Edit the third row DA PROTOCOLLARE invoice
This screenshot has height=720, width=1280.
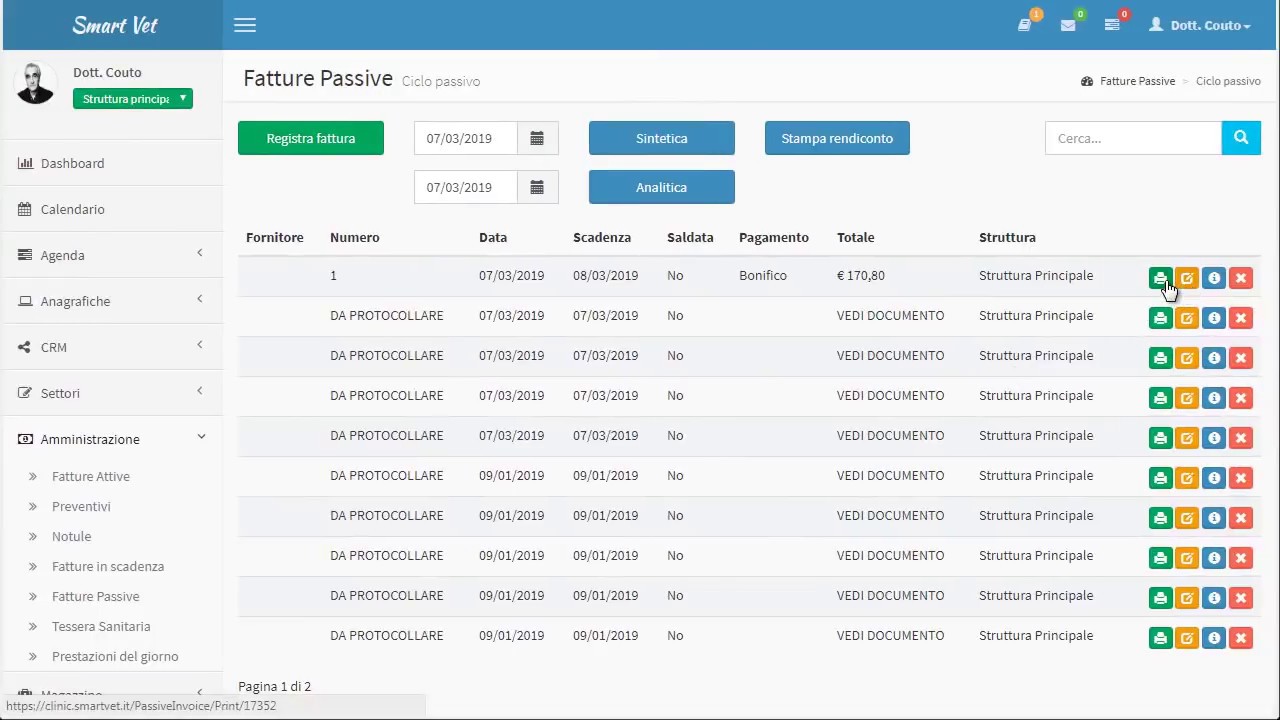pos(1187,358)
